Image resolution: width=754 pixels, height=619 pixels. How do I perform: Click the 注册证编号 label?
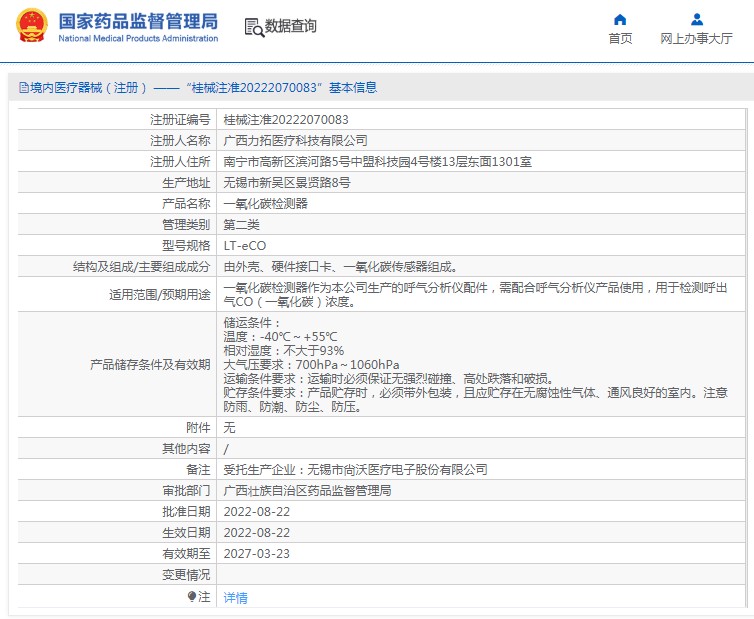pyautogui.click(x=180, y=120)
